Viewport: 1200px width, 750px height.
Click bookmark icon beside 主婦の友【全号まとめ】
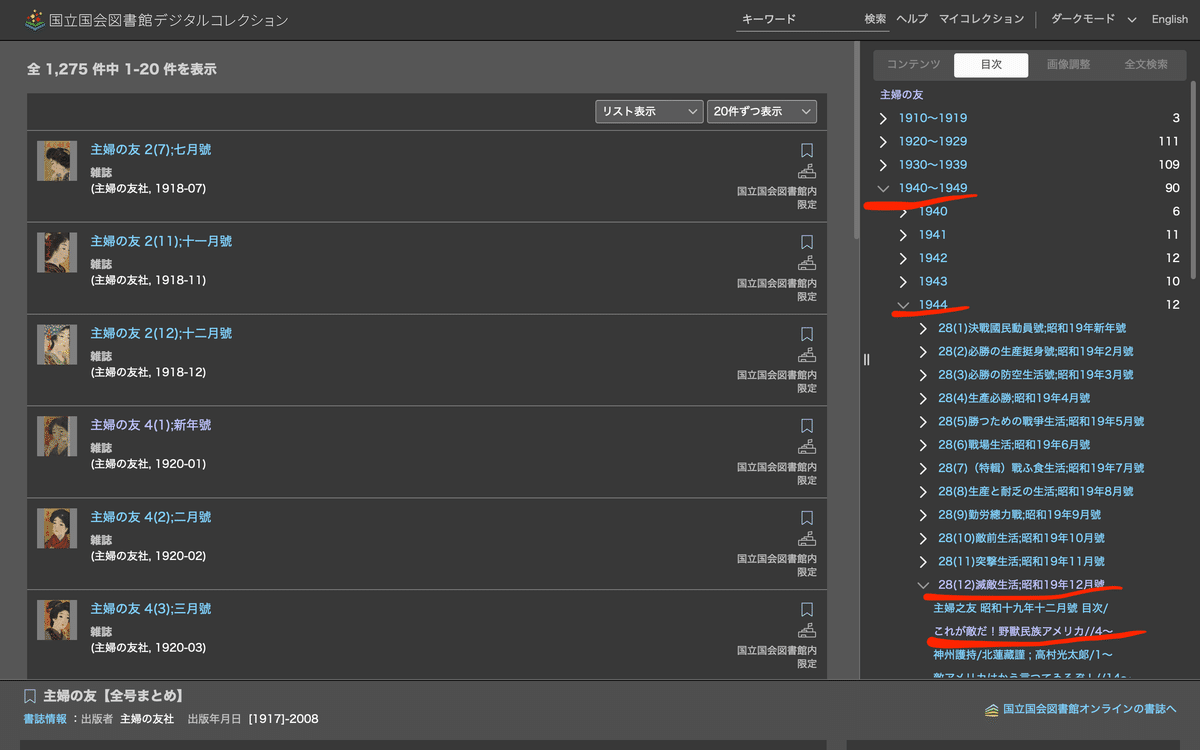(x=30, y=697)
